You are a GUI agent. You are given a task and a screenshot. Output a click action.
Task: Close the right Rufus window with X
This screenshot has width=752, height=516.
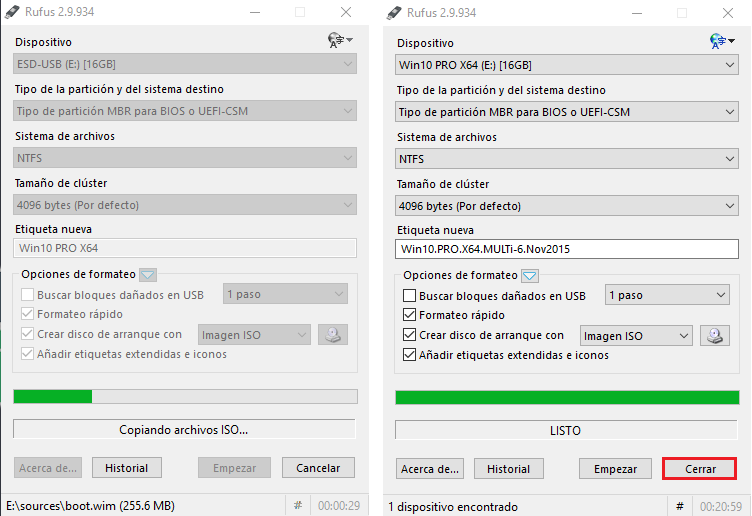pyautogui.click(x=728, y=13)
